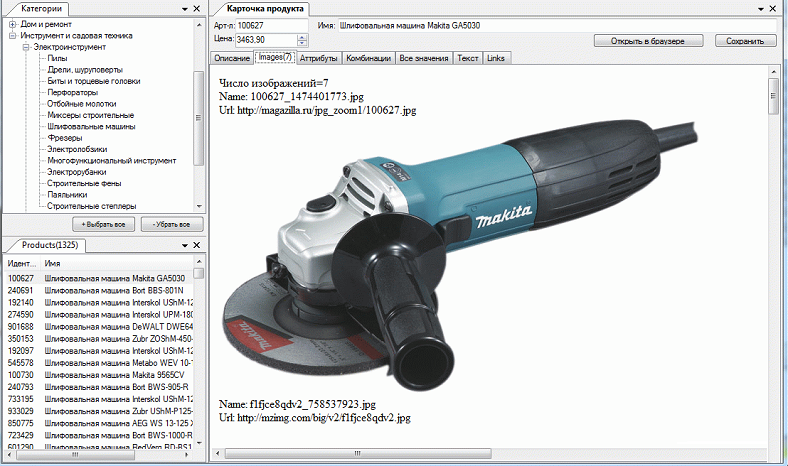Image resolution: width=788 pixels, height=466 pixels.
Task: Click the magazilla.ru image URL text
Action: click(327, 110)
